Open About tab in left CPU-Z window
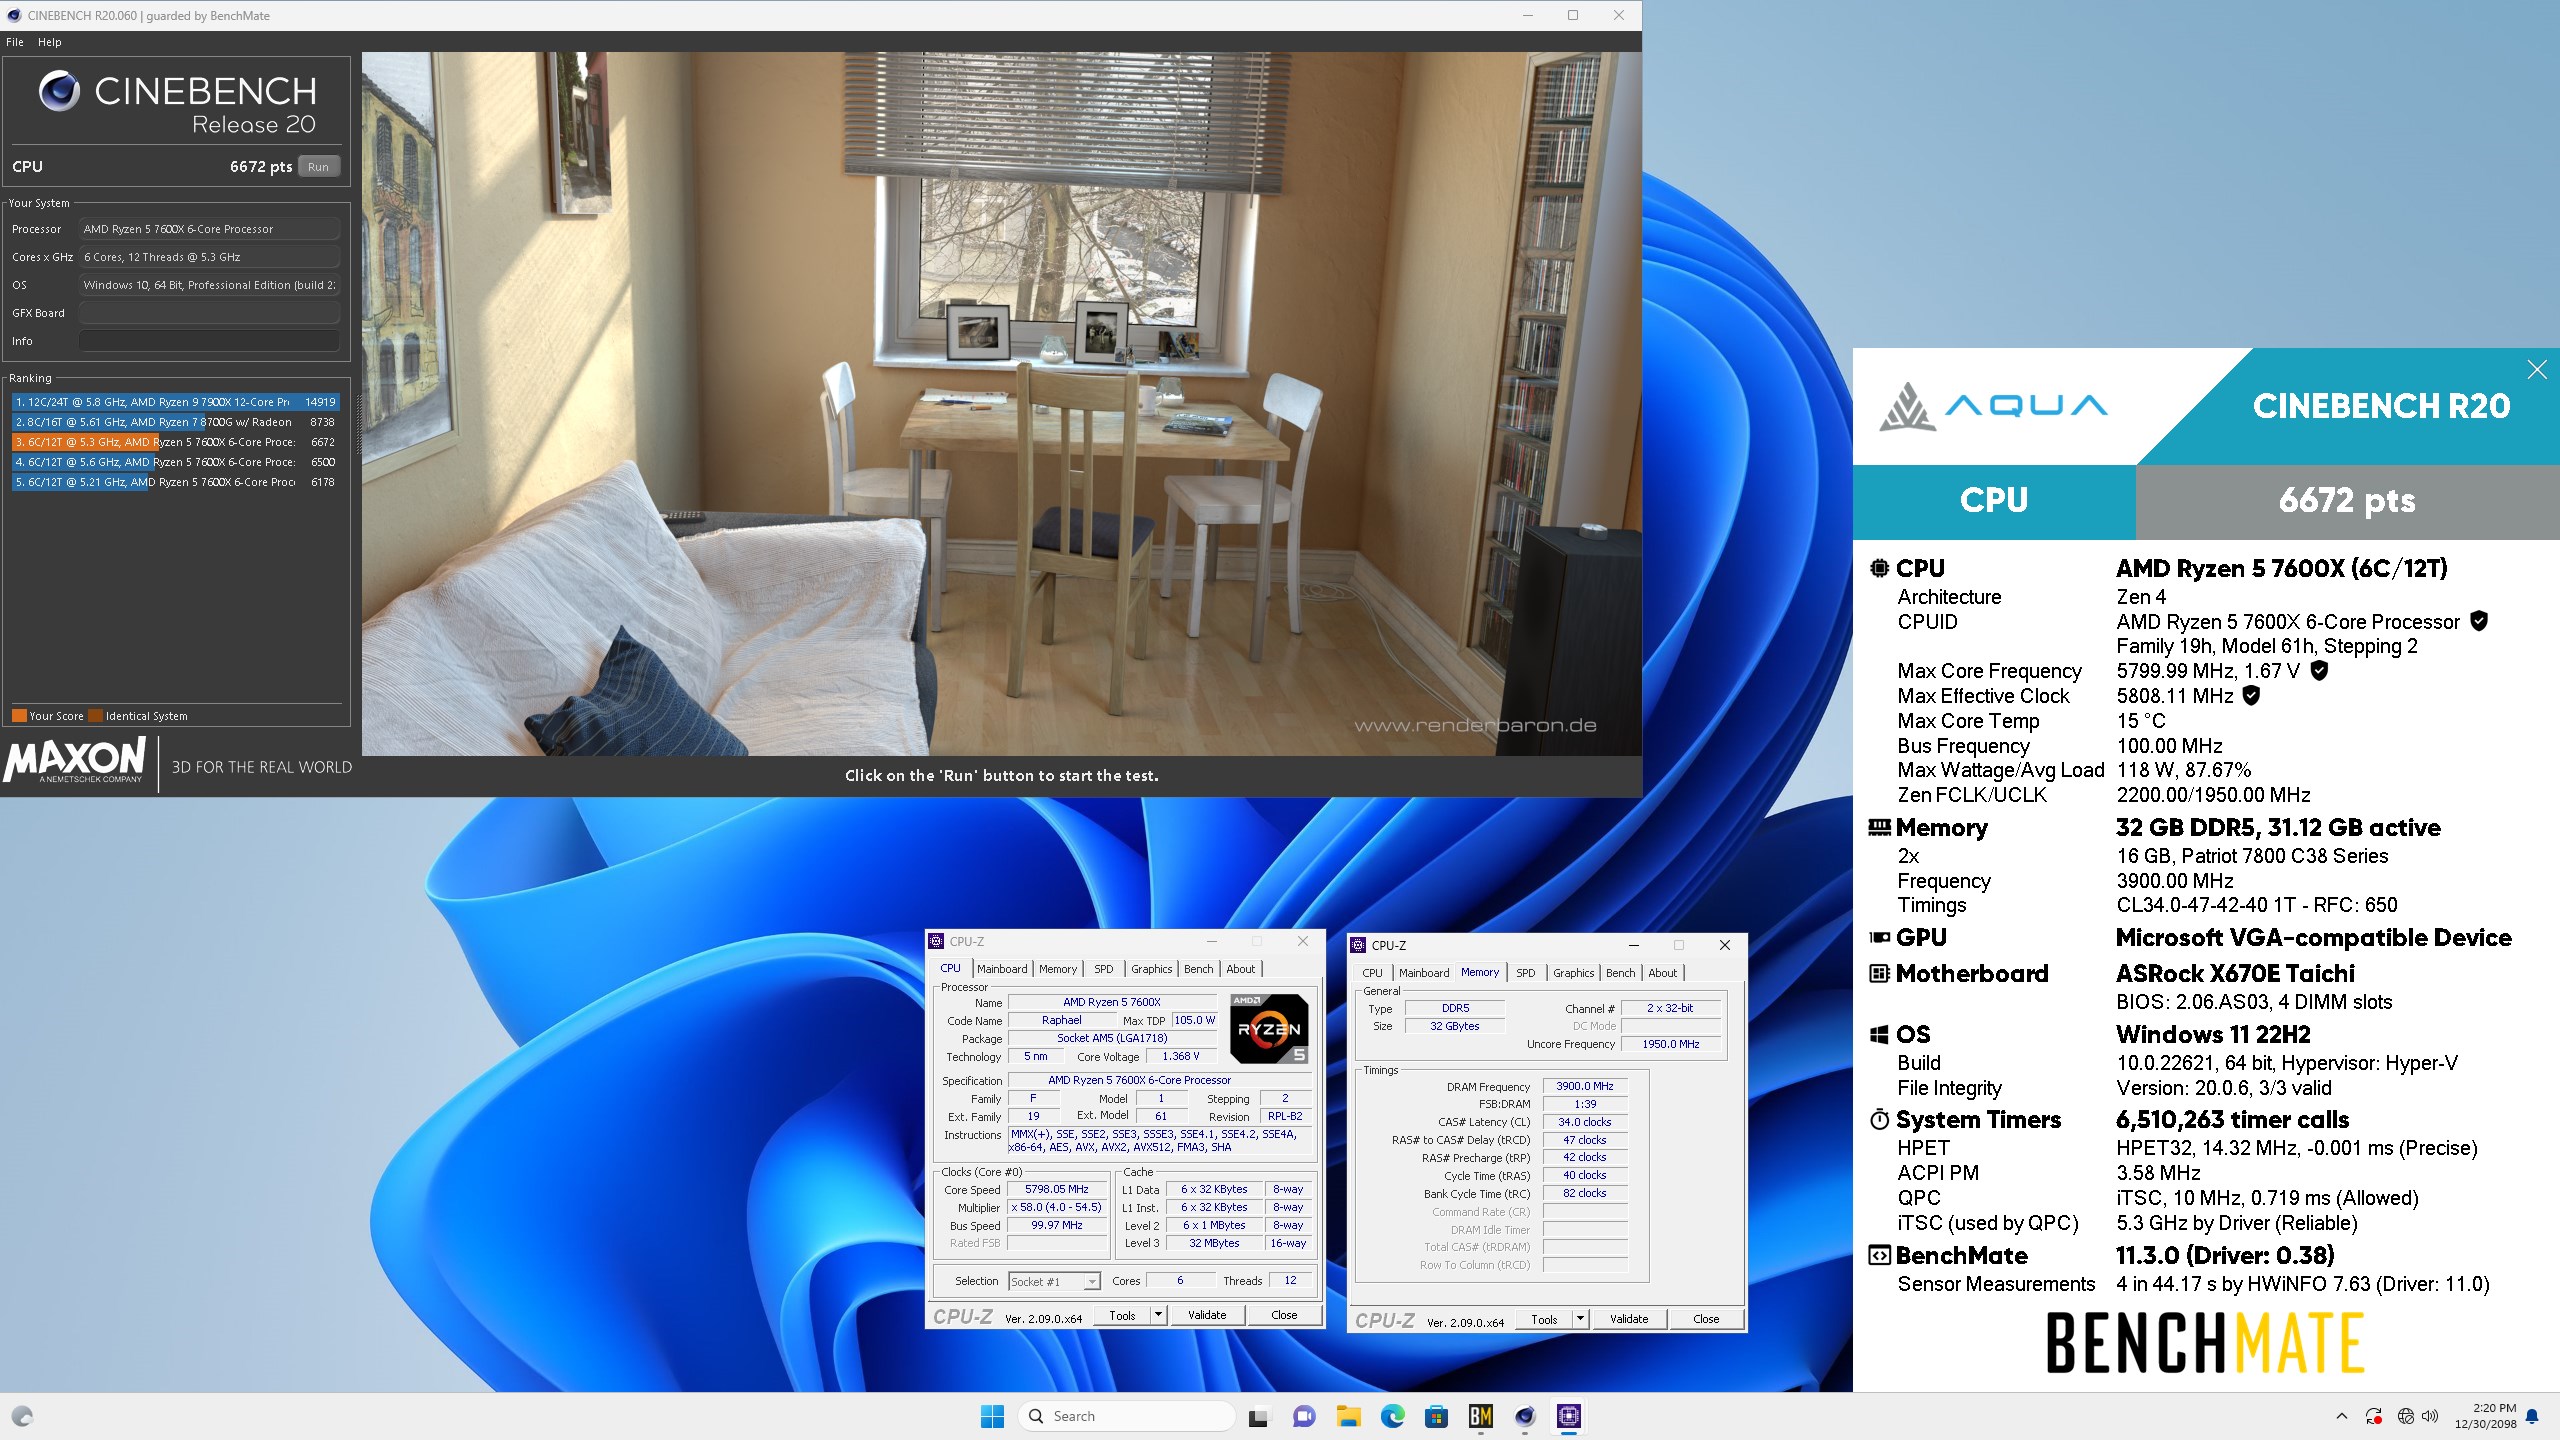 pyautogui.click(x=1240, y=969)
